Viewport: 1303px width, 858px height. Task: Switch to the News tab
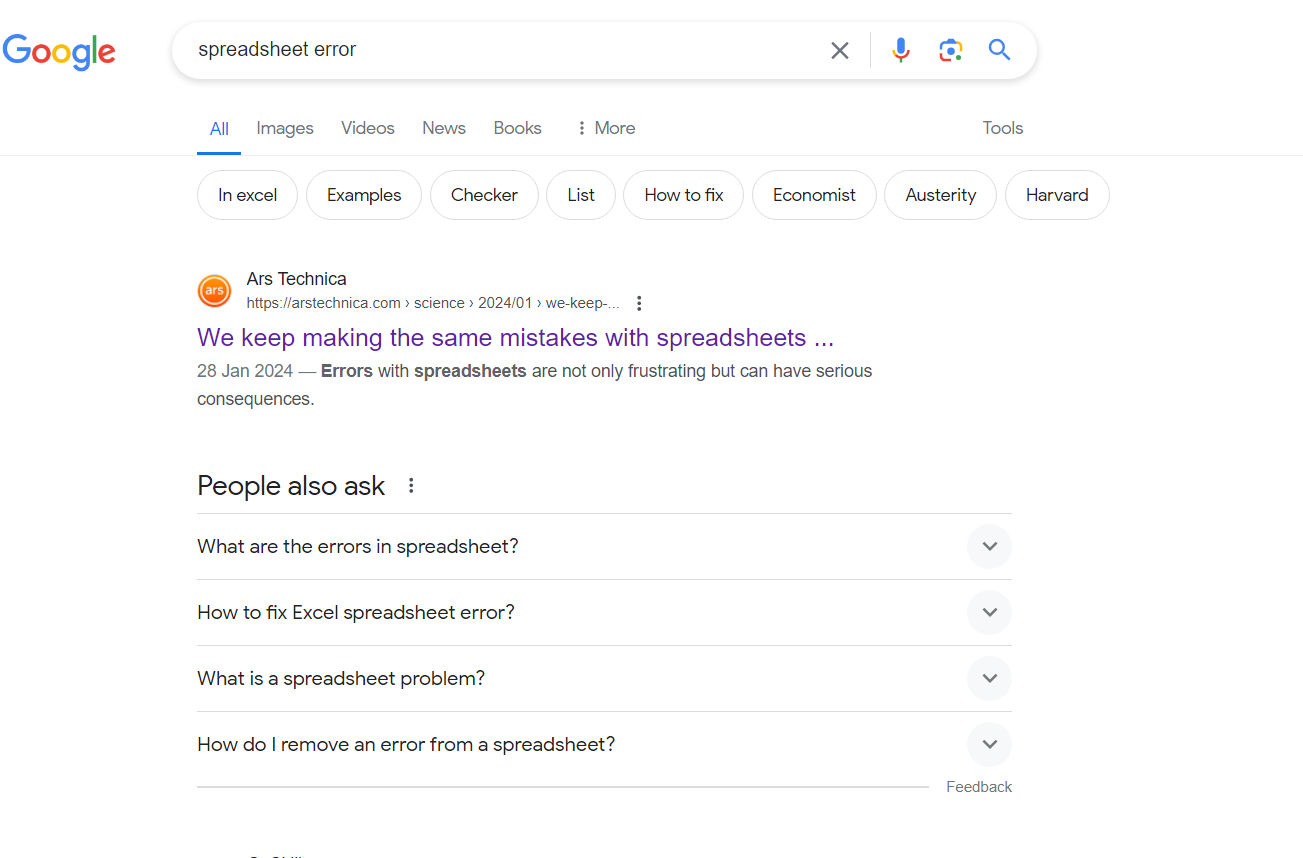coord(444,128)
